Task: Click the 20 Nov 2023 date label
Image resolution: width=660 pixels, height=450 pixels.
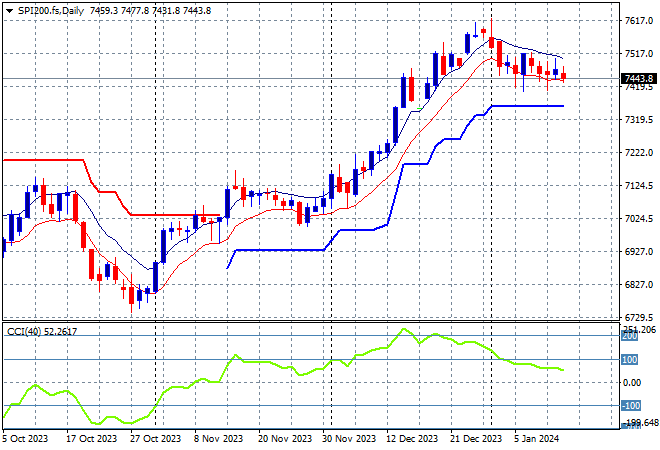Action: pyautogui.click(x=283, y=438)
